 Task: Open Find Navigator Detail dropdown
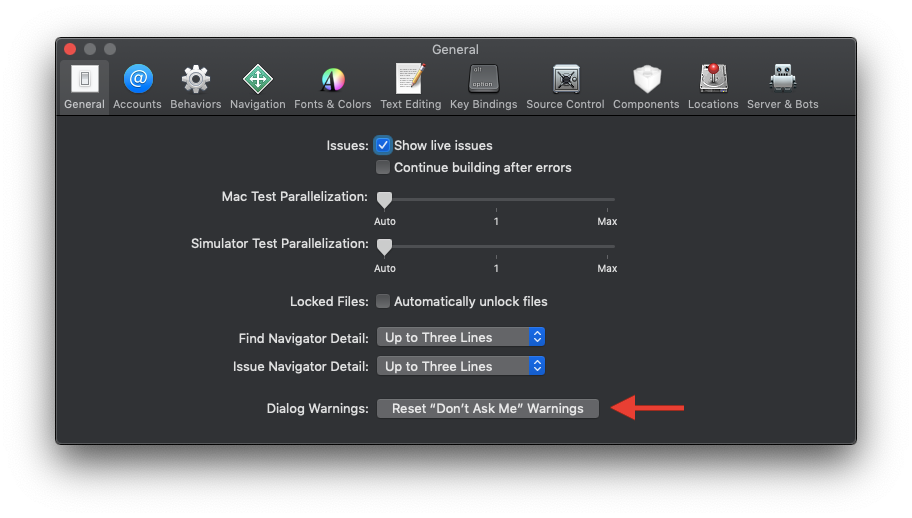(461, 337)
